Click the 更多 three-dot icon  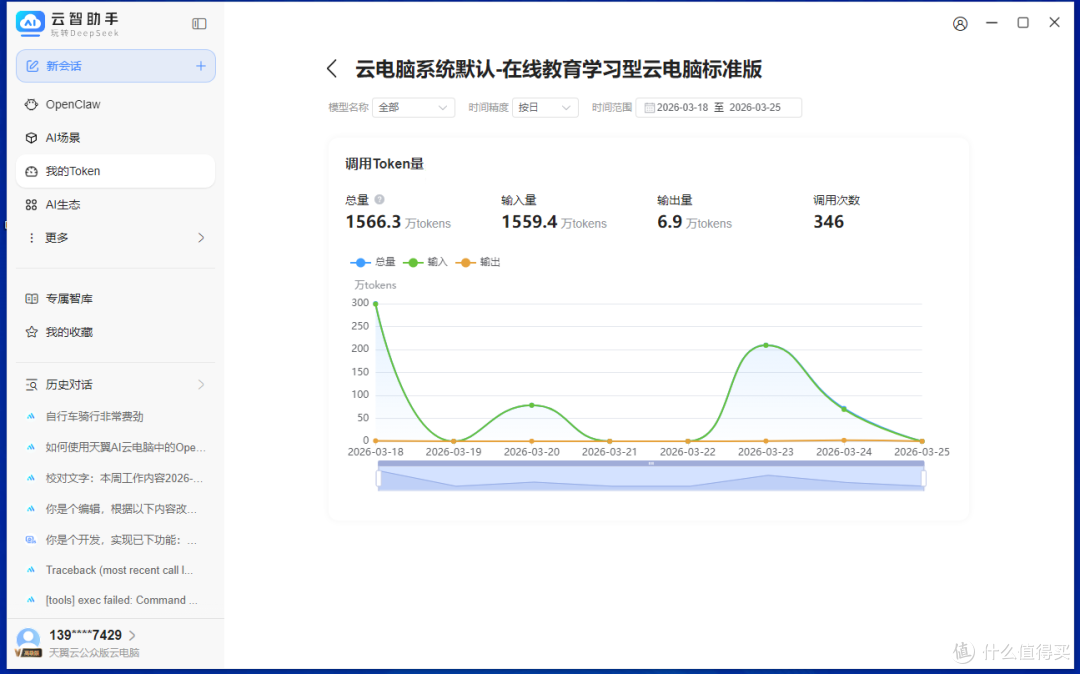point(31,238)
